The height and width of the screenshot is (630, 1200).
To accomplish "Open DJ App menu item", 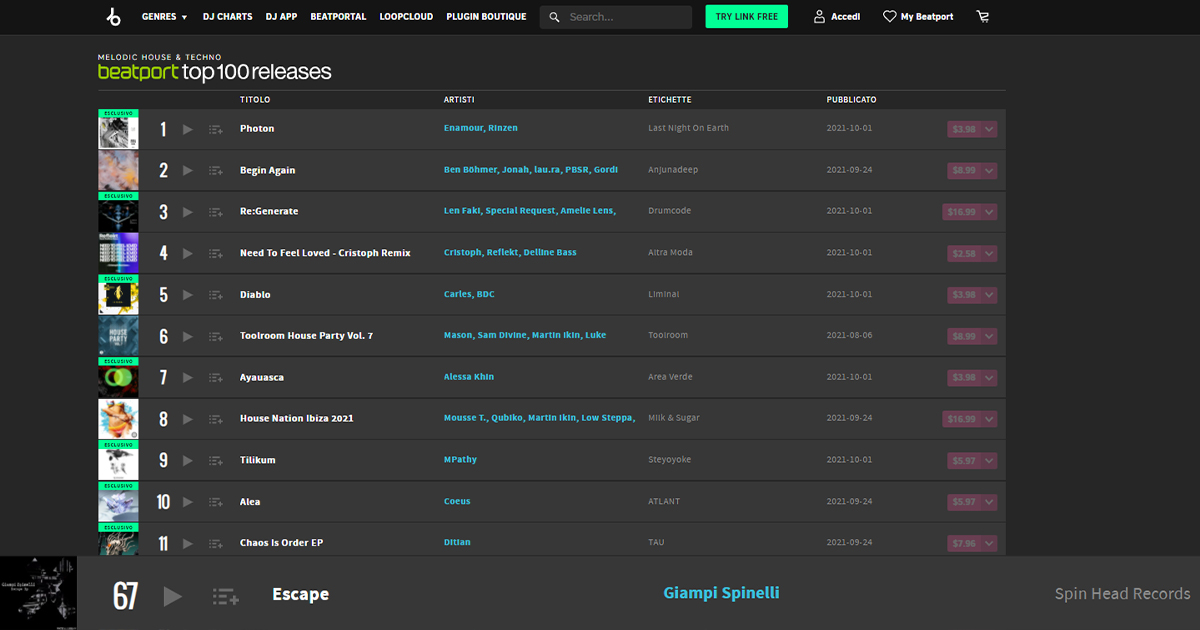I will (x=282, y=17).
